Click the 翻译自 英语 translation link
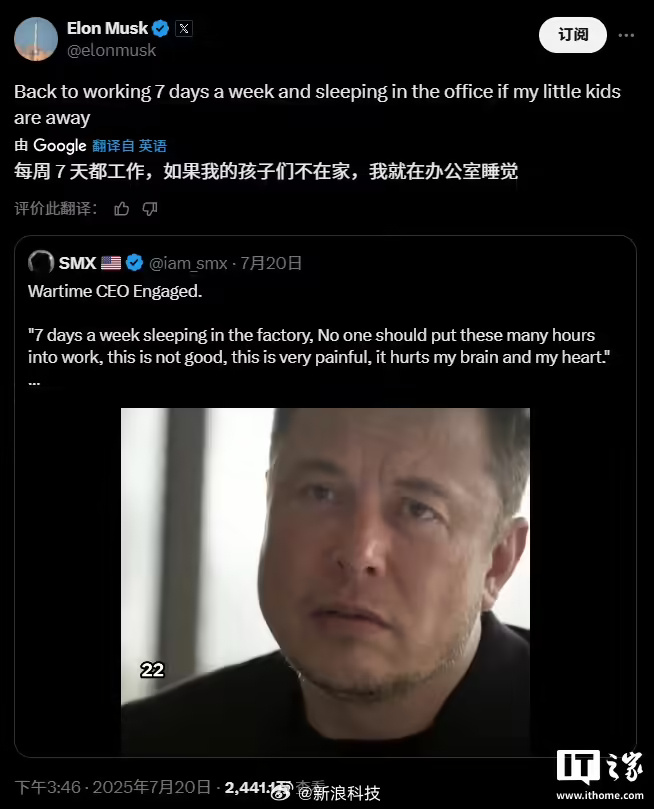The width and height of the screenshot is (654, 809). [x=129, y=146]
